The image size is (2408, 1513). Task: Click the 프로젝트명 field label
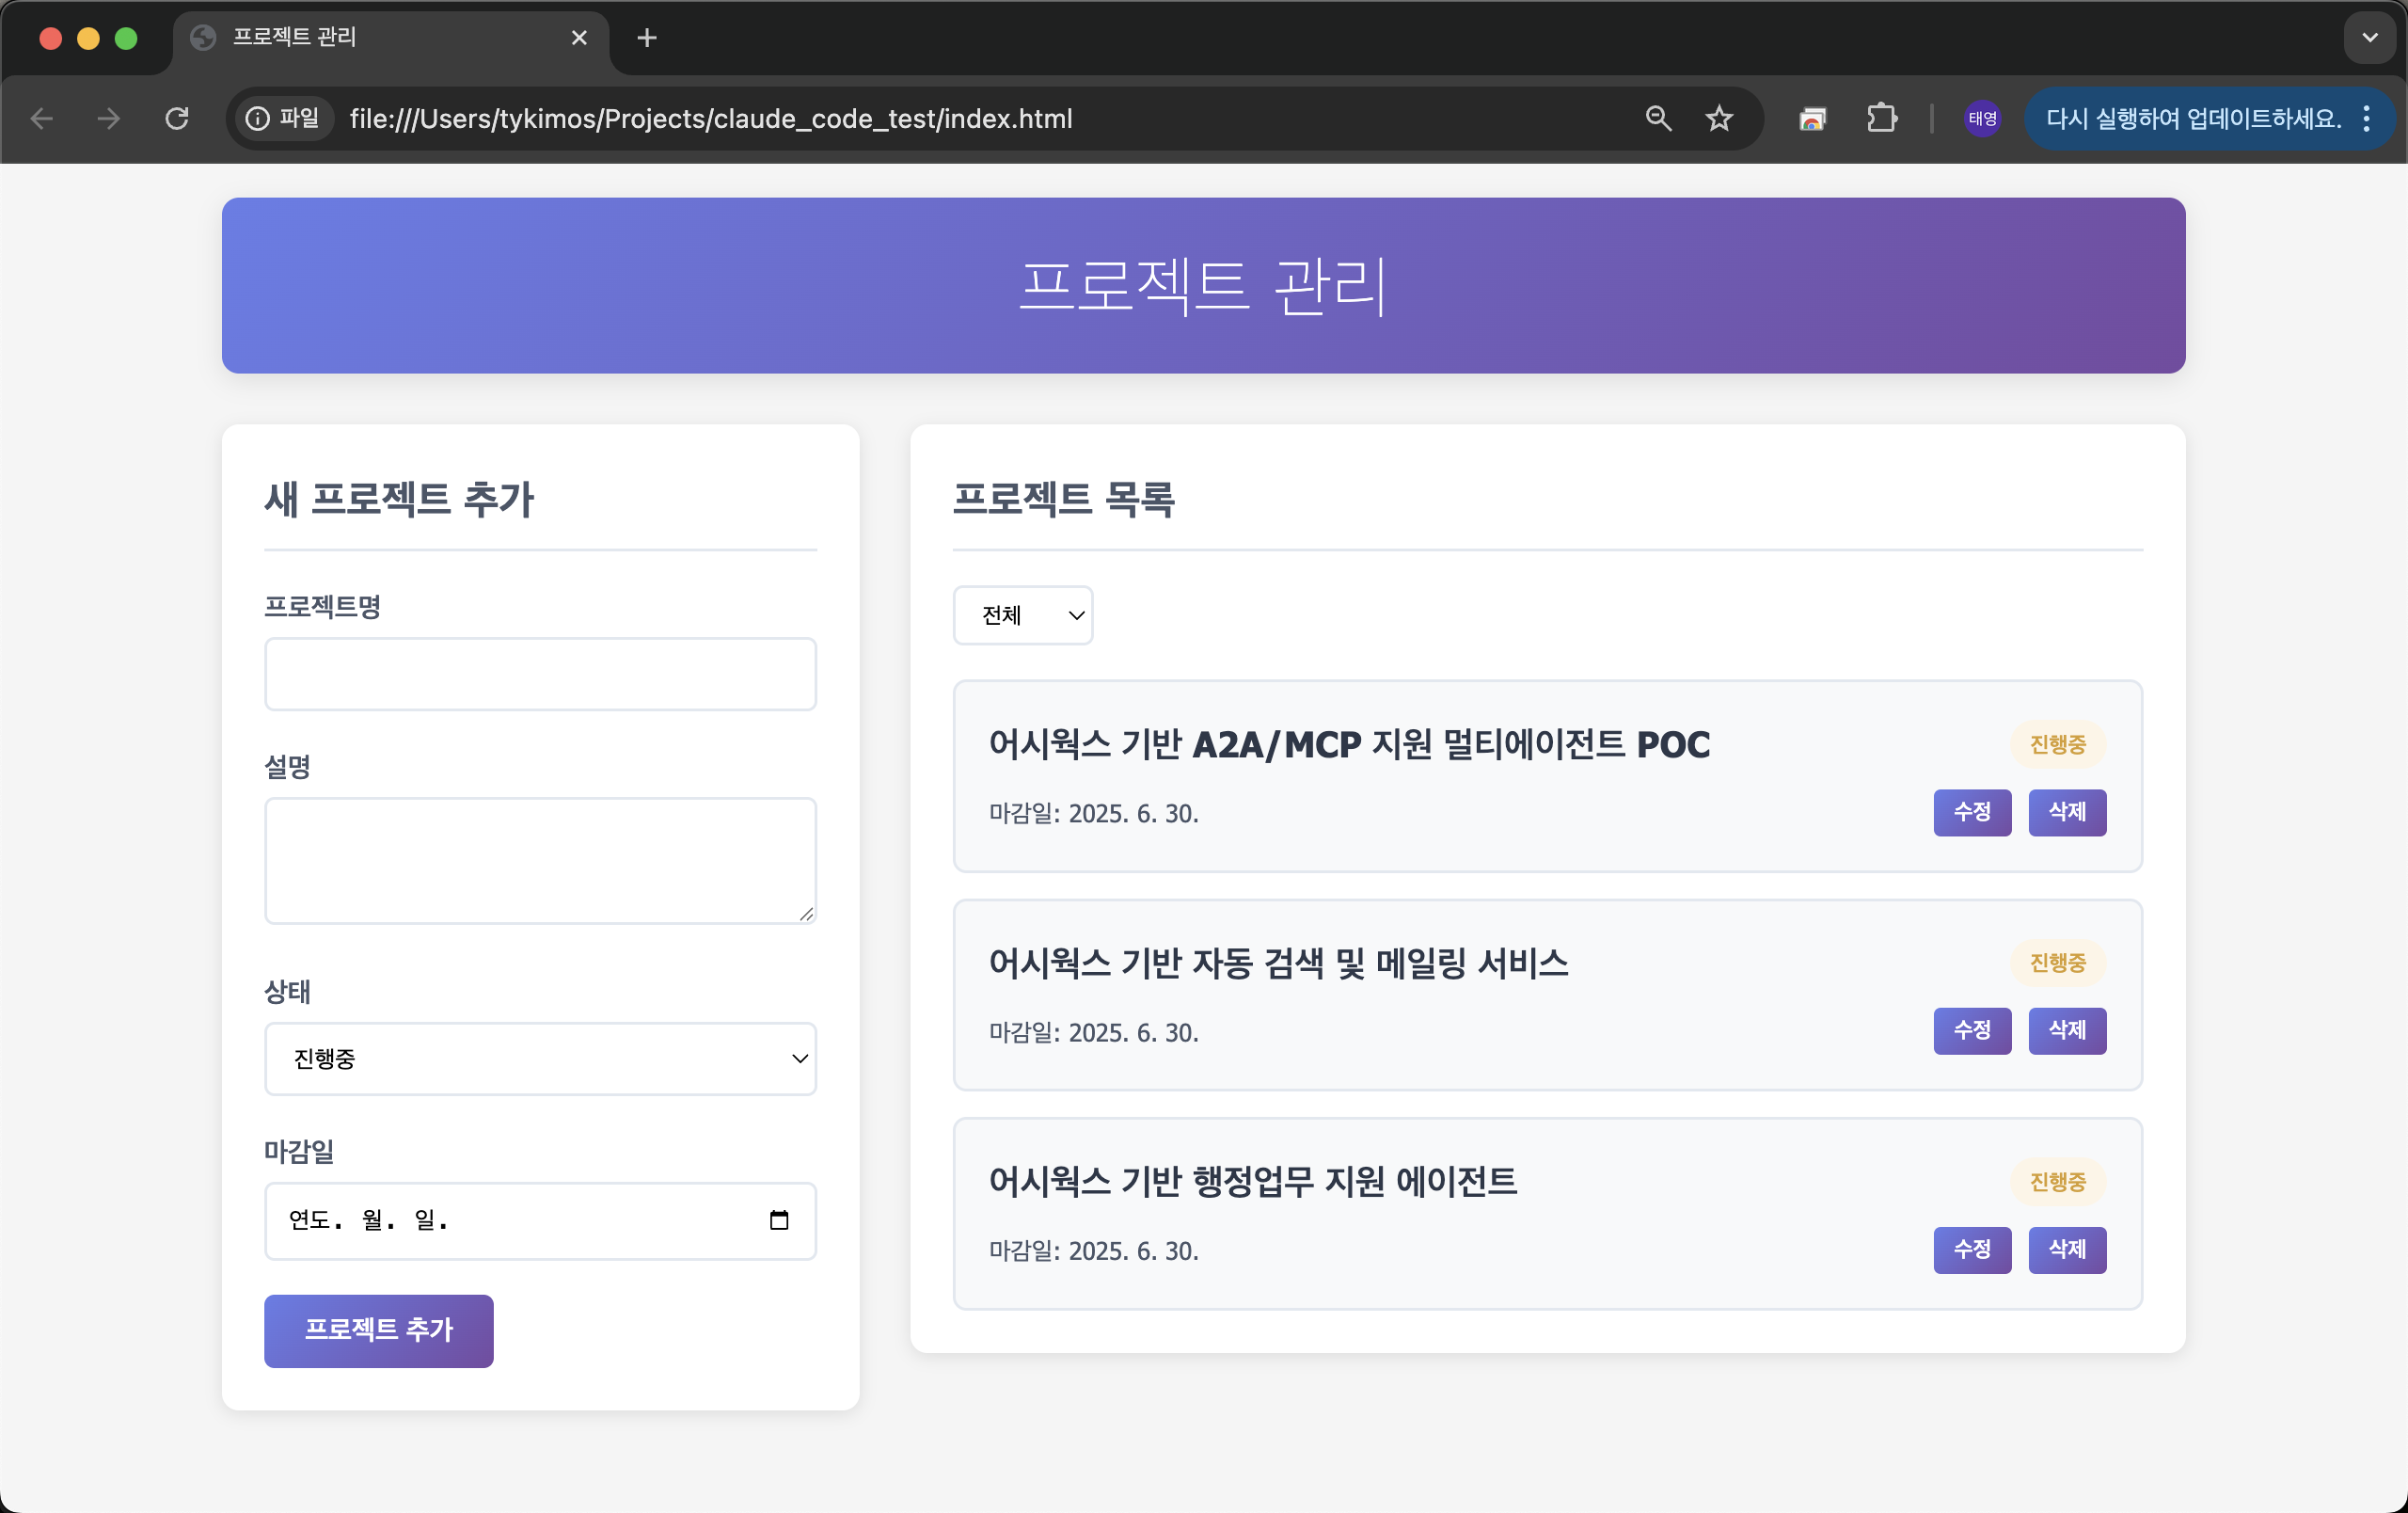tap(322, 607)
